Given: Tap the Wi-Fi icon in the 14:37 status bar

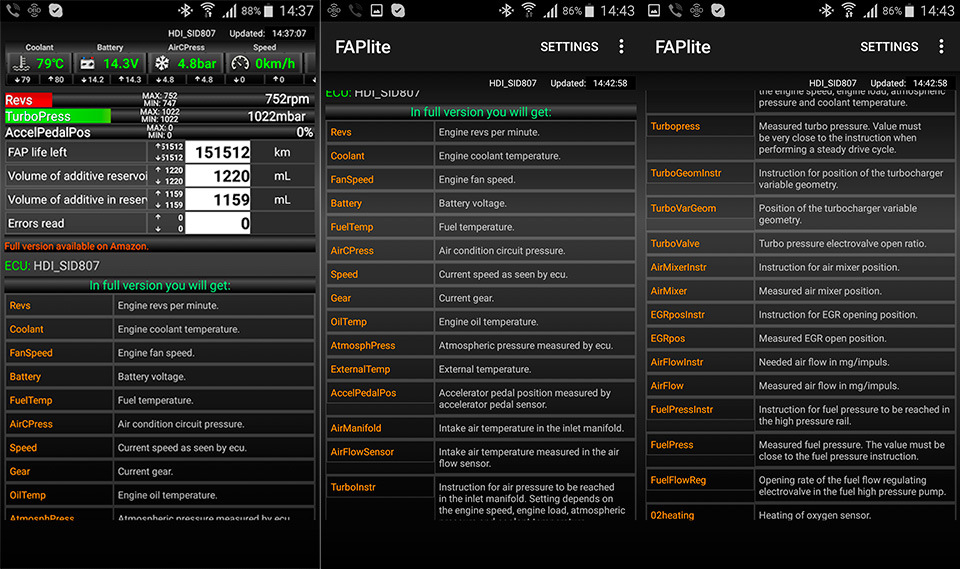Looking at the screenshot, I should 208,10.
